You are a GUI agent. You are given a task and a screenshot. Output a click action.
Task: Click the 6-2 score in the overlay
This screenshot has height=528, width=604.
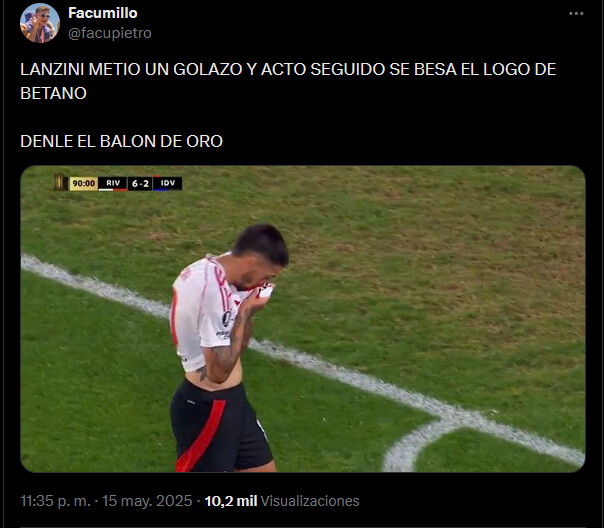point(140,184)
